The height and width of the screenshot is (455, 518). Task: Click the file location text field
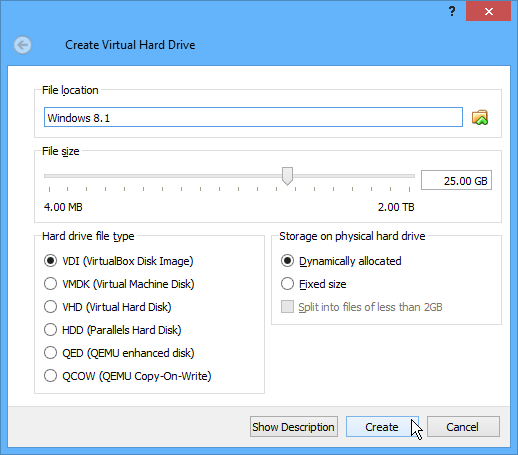tap(253, 117)
